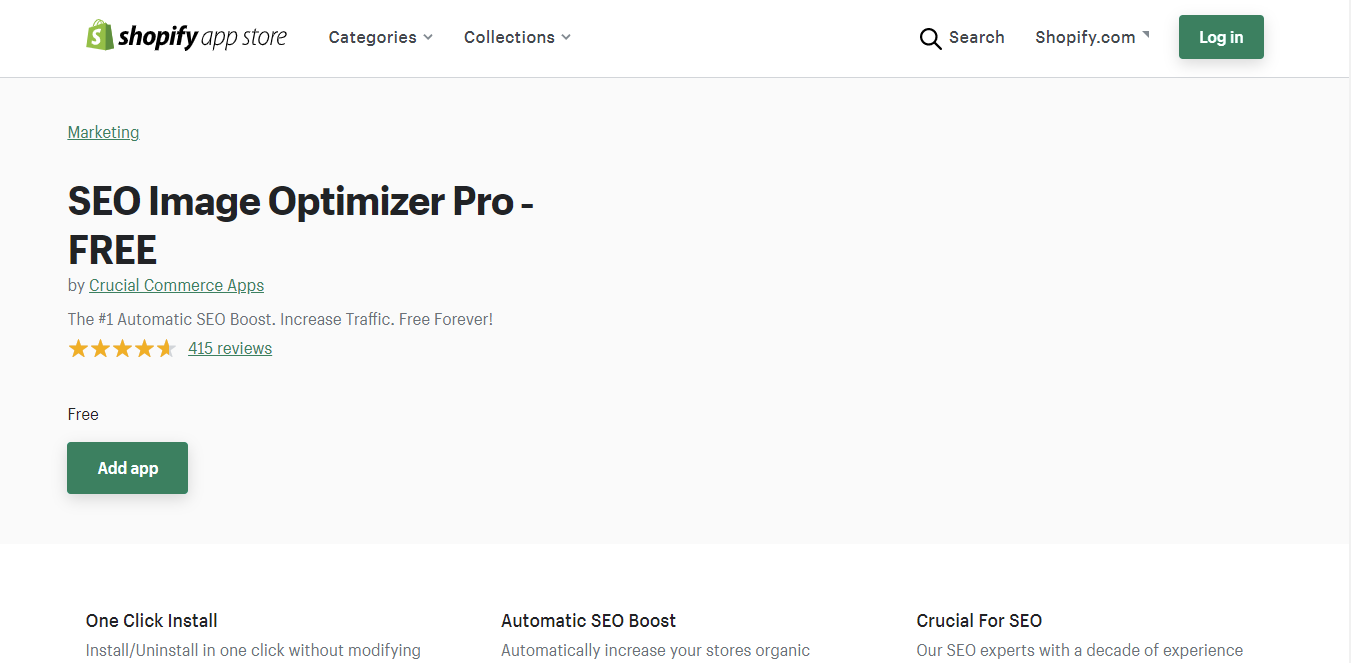Go to the Marketing breadcrumb link

(x=103, y=132)
